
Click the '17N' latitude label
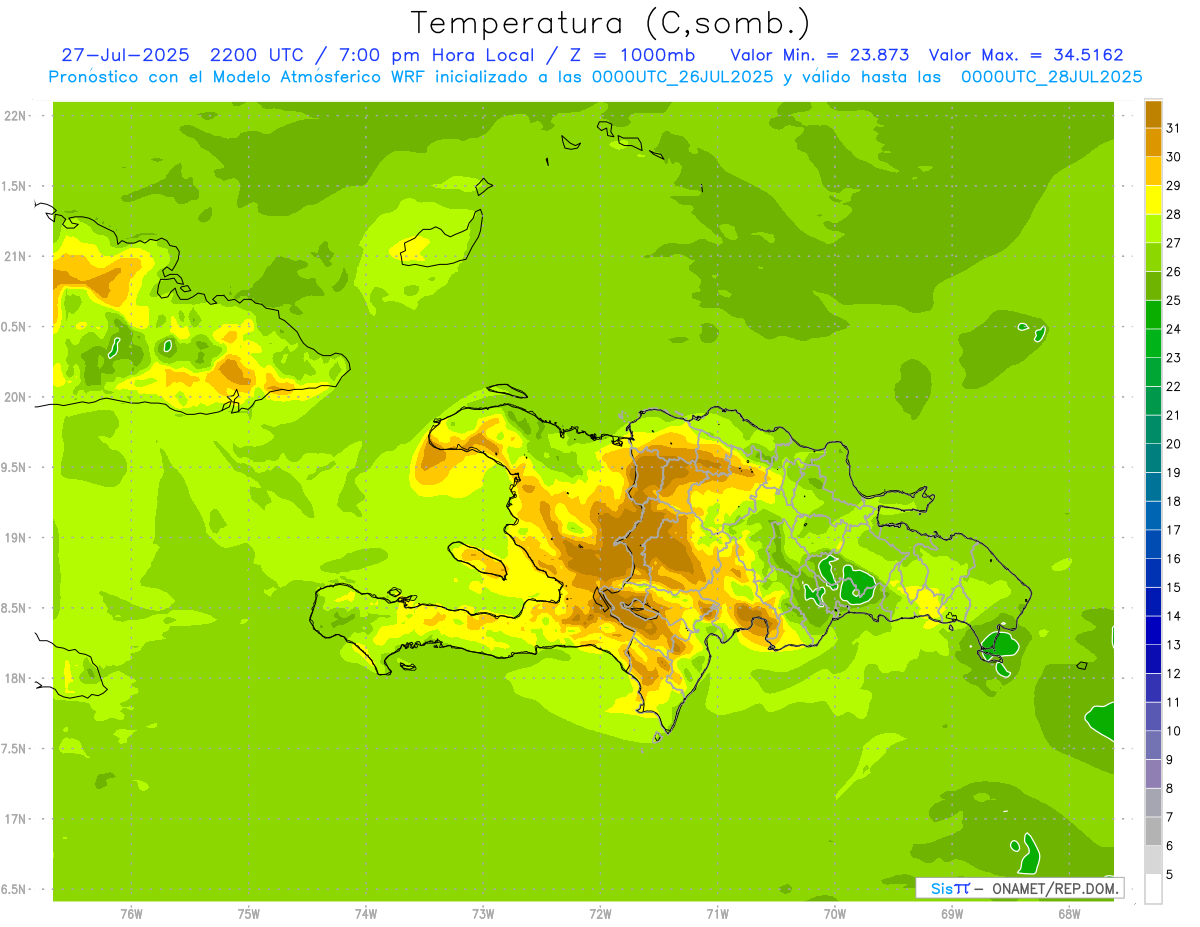[17, 819]
